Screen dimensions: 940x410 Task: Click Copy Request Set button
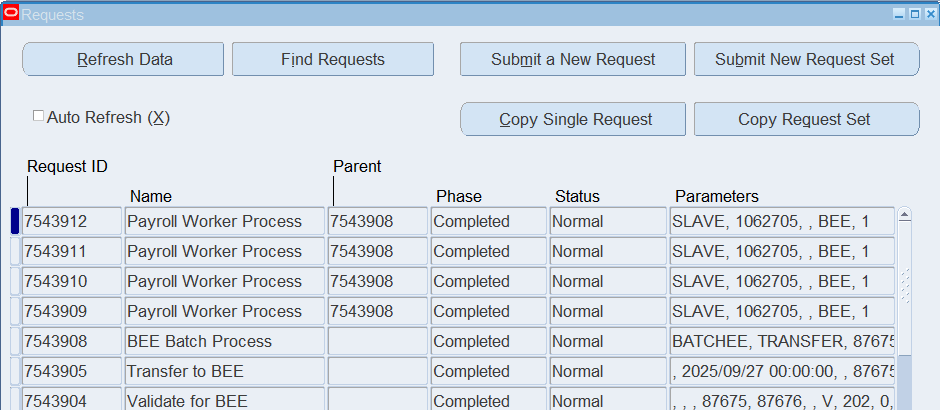pyautogui.click(x=805, y=119)
